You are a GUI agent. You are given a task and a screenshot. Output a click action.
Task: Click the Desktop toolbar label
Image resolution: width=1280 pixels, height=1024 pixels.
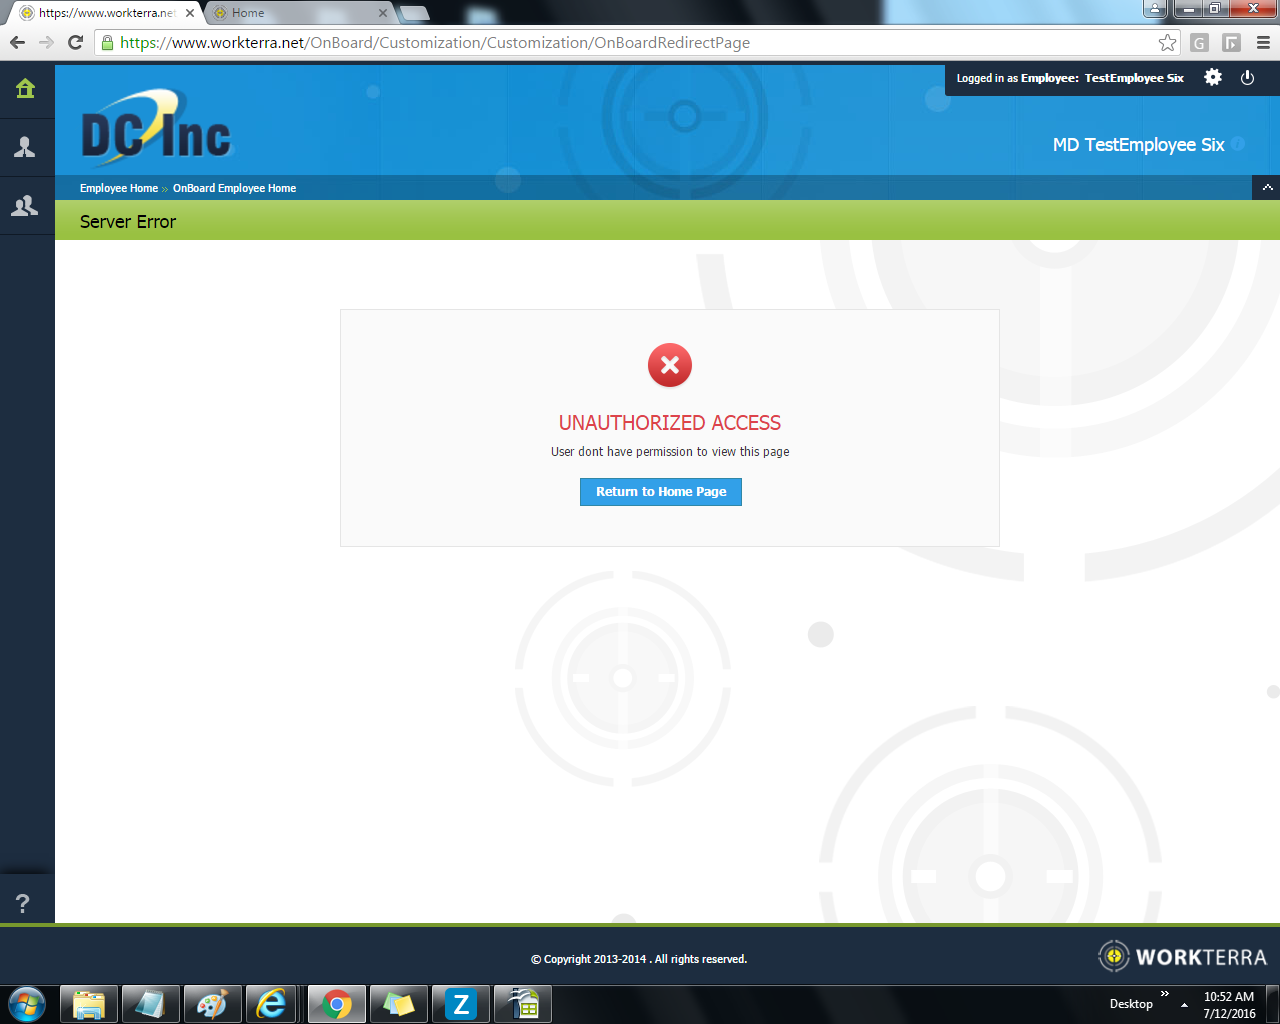pos(1131,1004)
